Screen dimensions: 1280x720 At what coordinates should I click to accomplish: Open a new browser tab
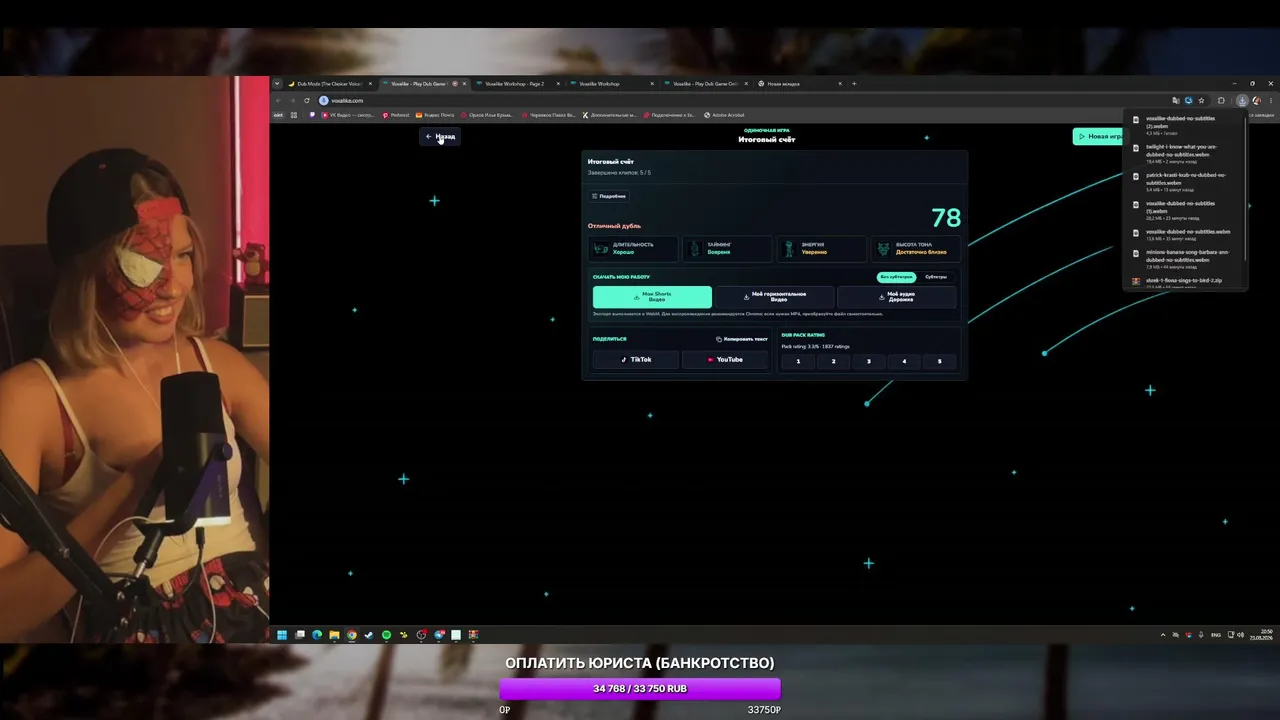click(x=854, y=84)
